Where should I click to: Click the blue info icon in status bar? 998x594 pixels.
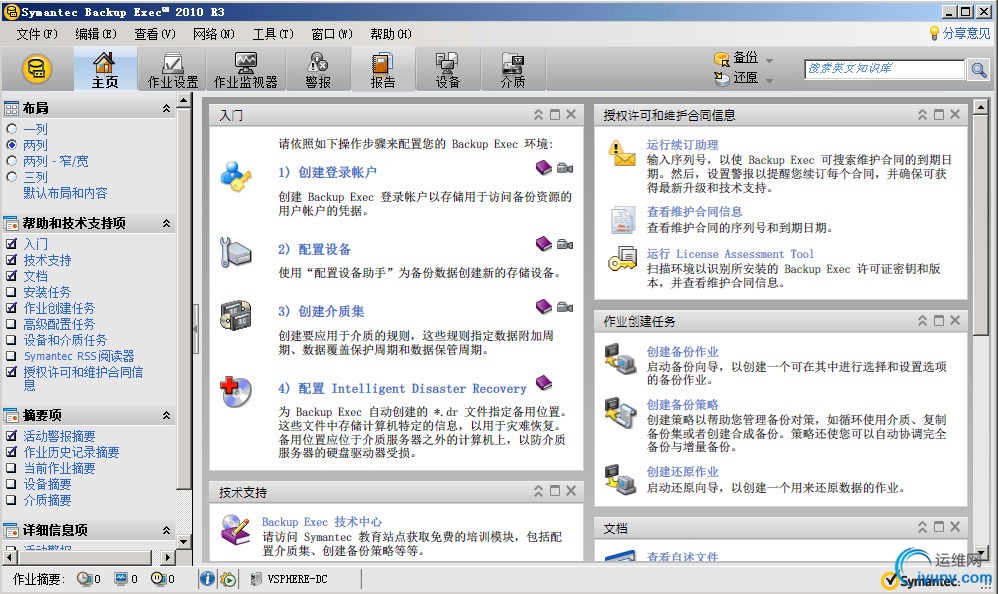[x=207, y=579]
